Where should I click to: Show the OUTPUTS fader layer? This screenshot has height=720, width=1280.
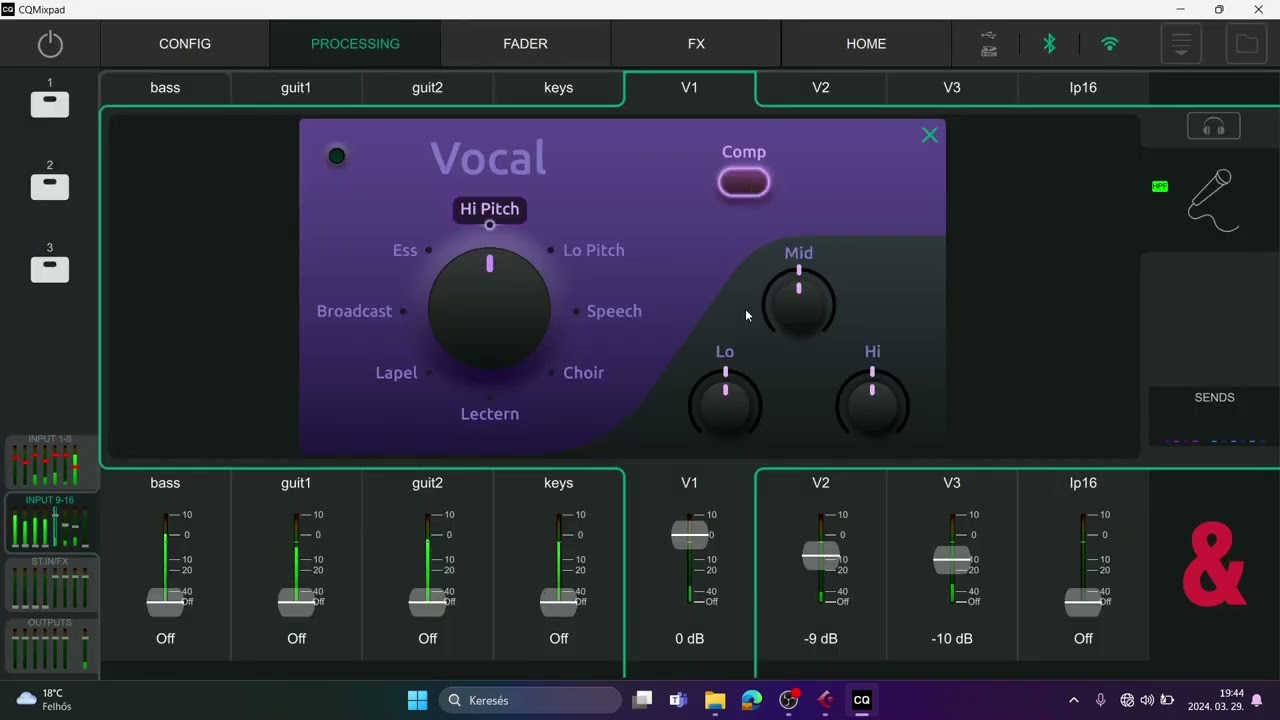pyautogui.click(x=51, y=645)
